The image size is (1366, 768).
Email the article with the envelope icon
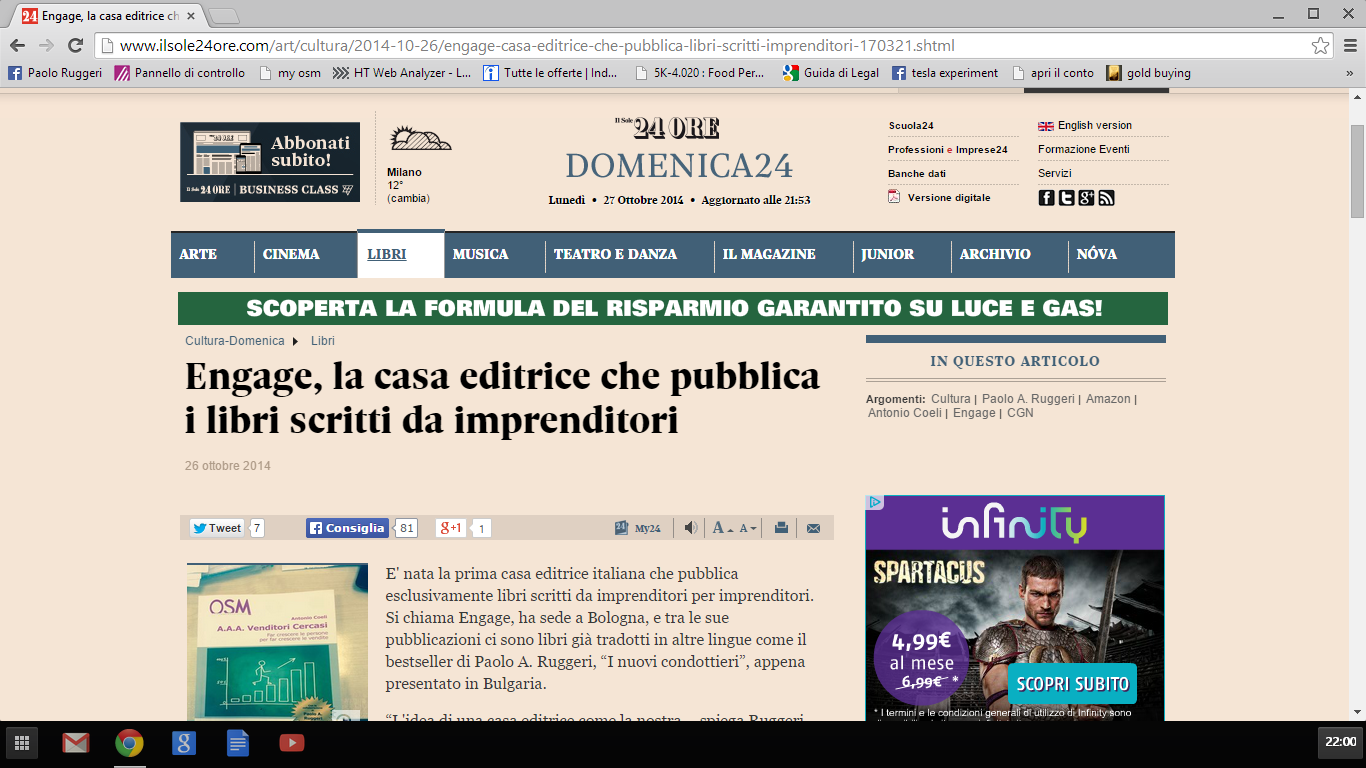813,528
